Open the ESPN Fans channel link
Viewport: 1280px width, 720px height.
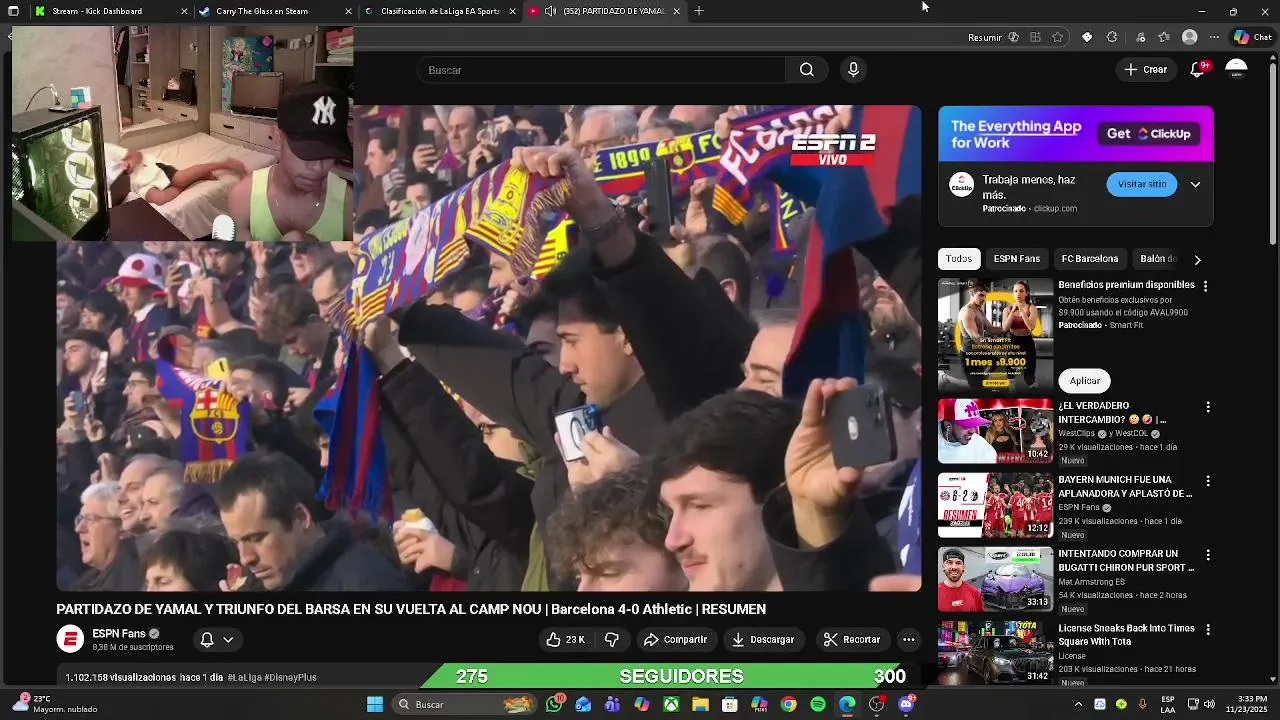coord(119,634)
